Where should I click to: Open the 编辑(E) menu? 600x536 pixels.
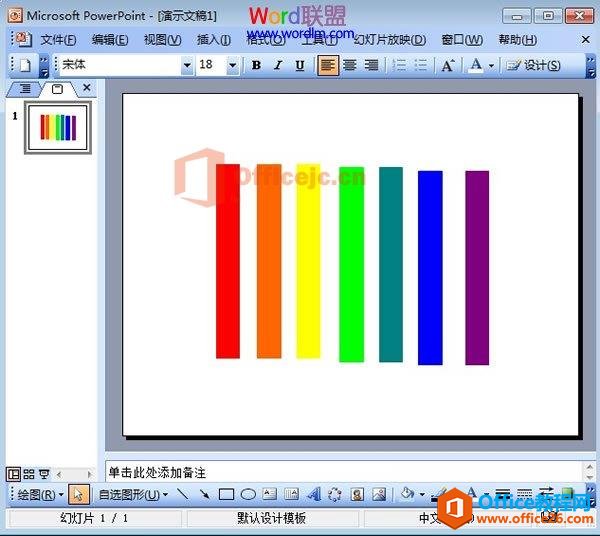click(110, 40)
